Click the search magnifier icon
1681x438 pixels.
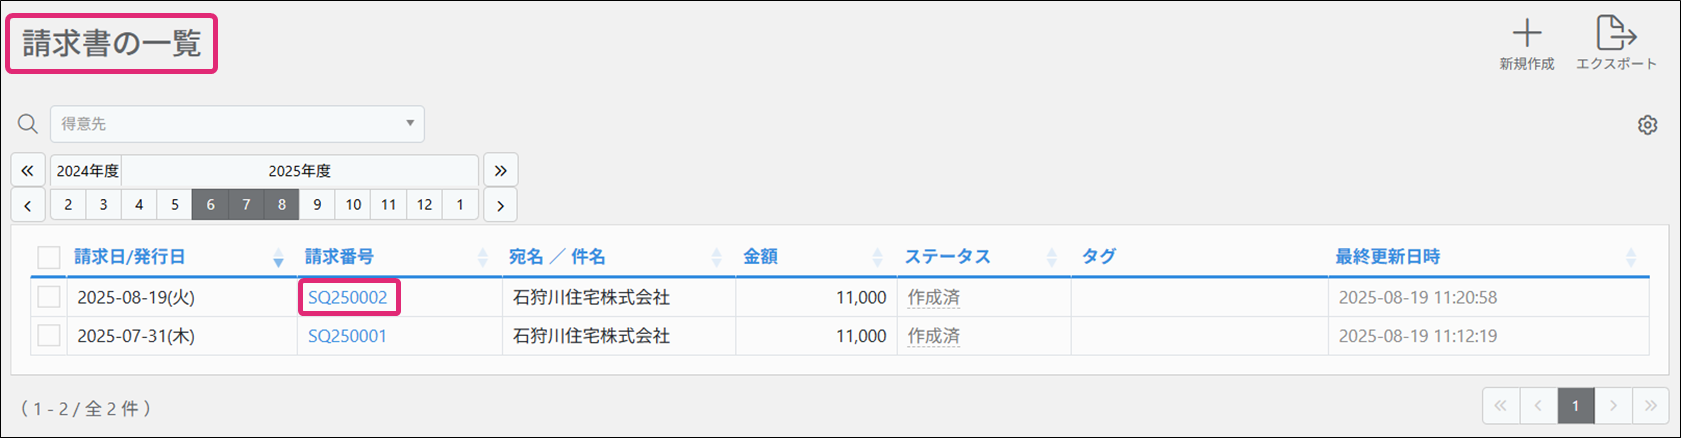point(28,124)
